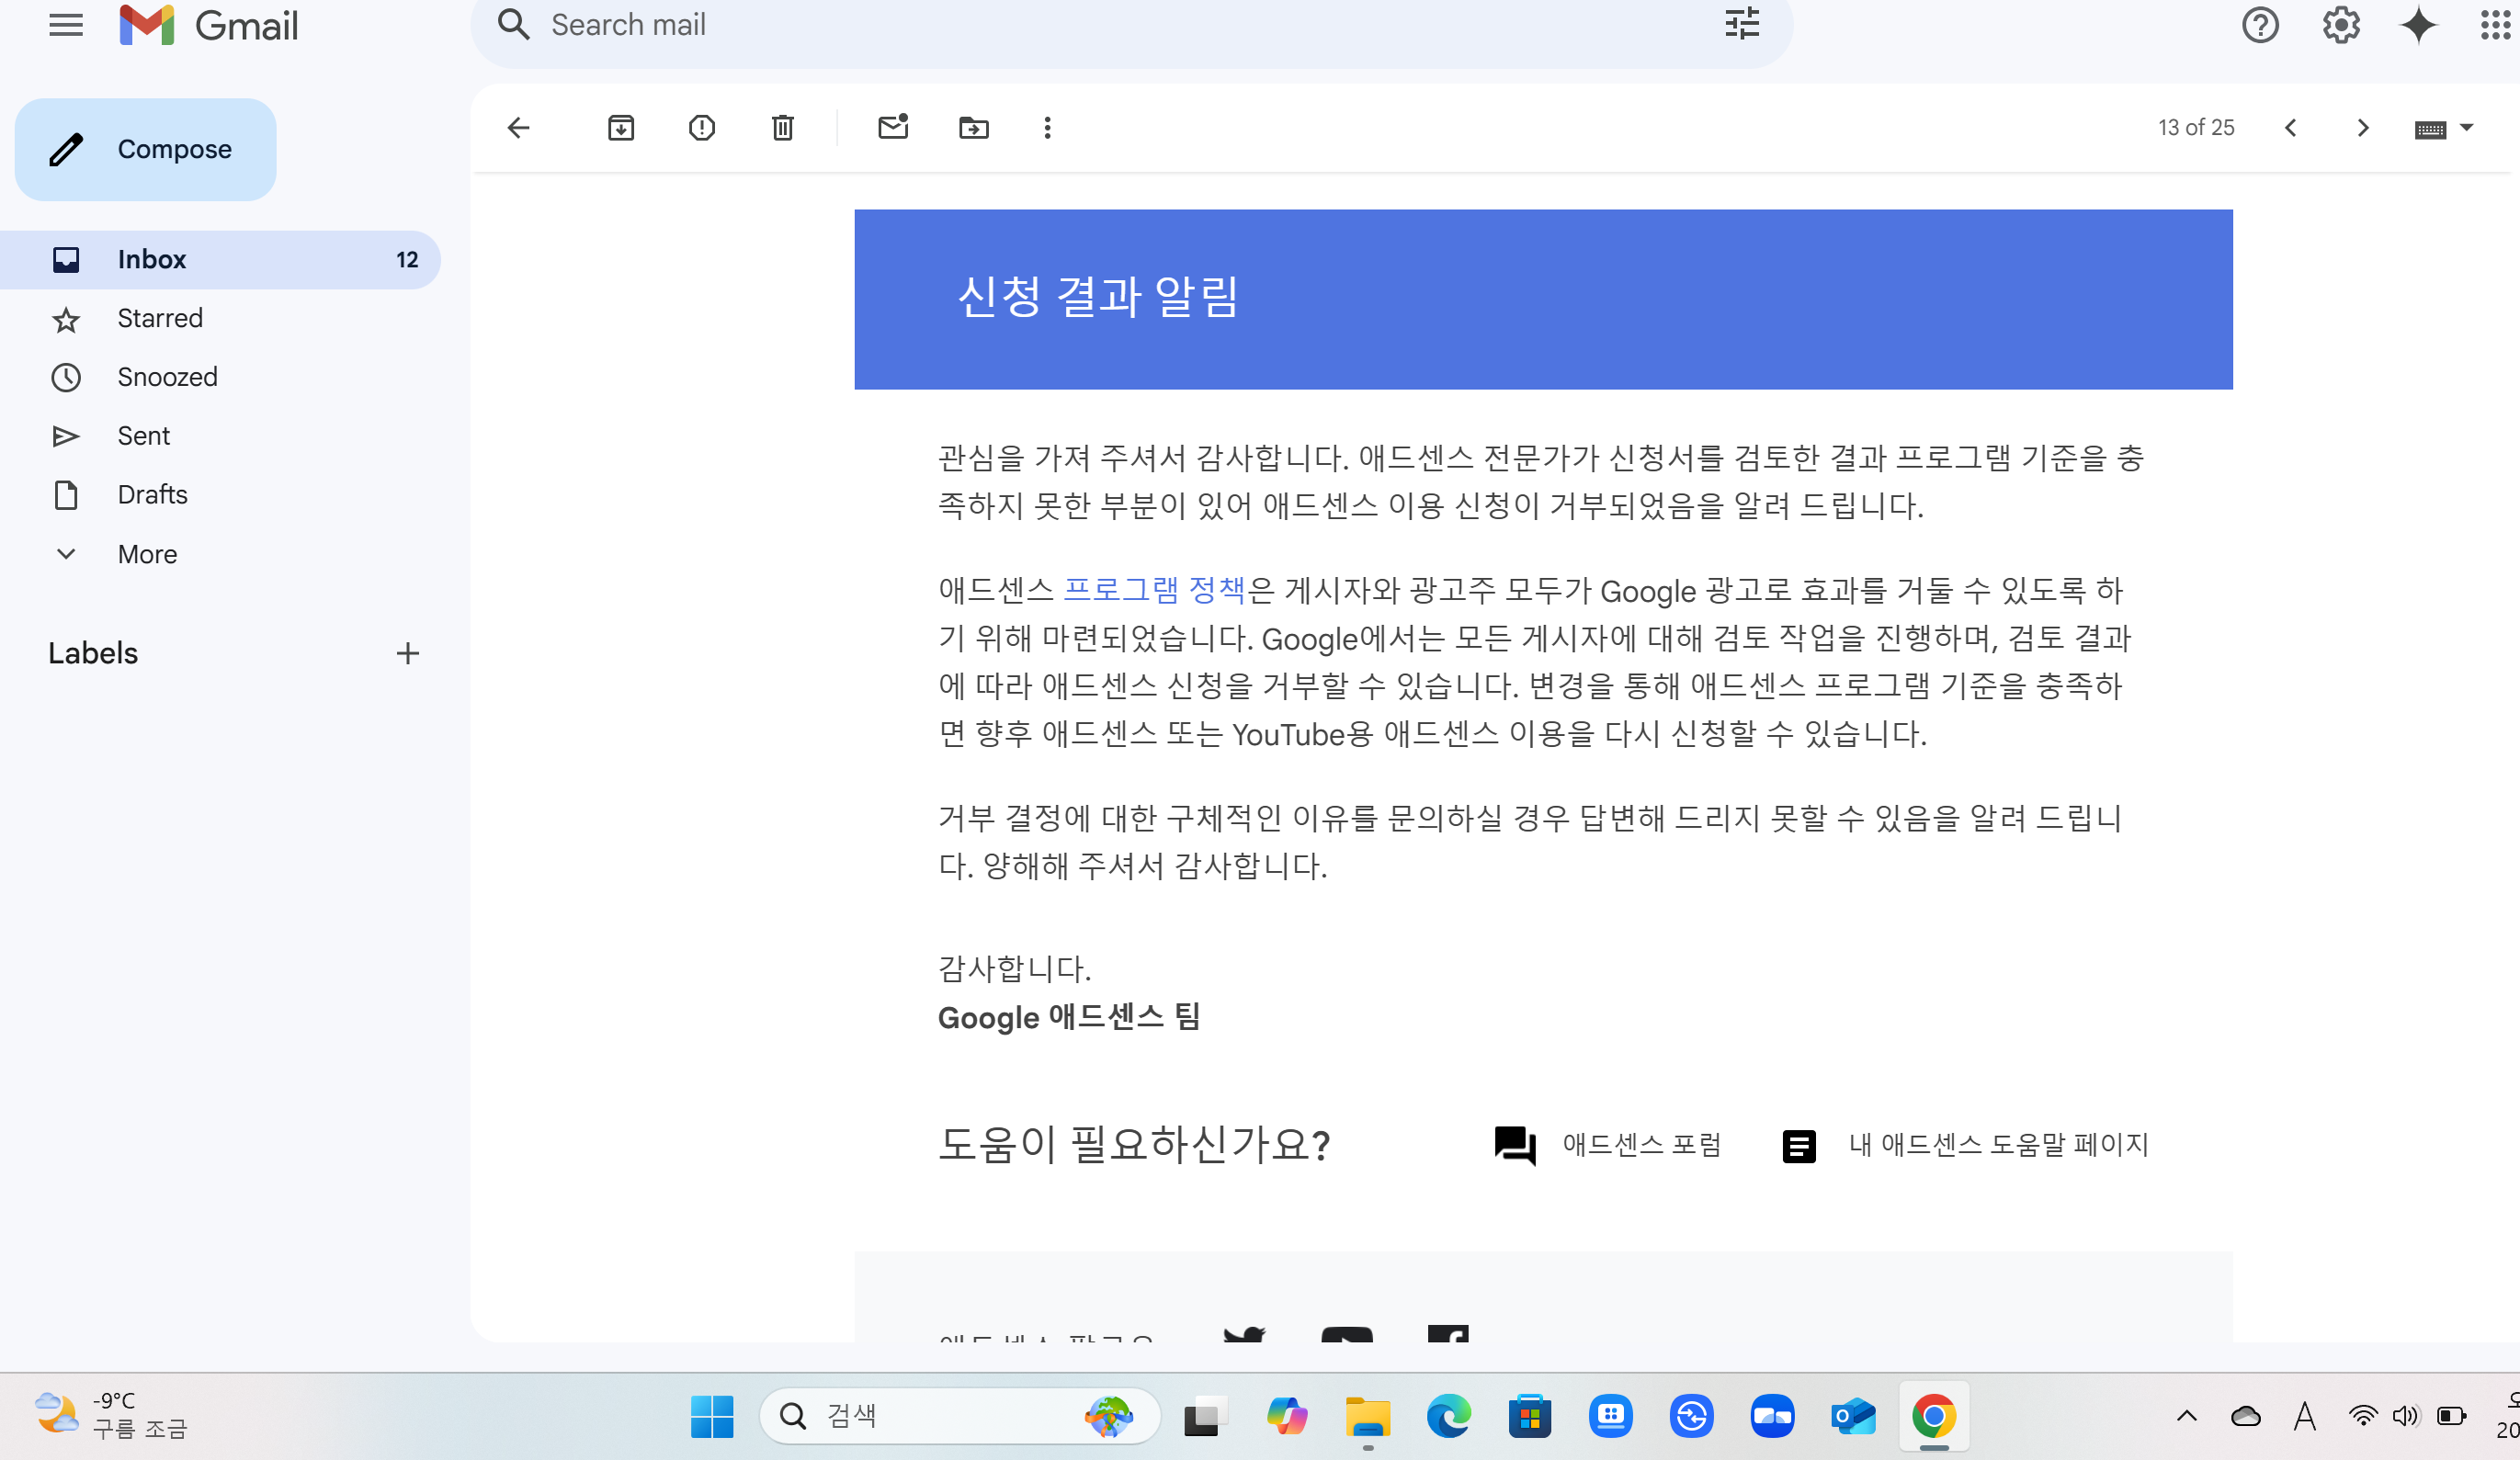
Task: Delete this email with trash icon
Action: (783, 128)
